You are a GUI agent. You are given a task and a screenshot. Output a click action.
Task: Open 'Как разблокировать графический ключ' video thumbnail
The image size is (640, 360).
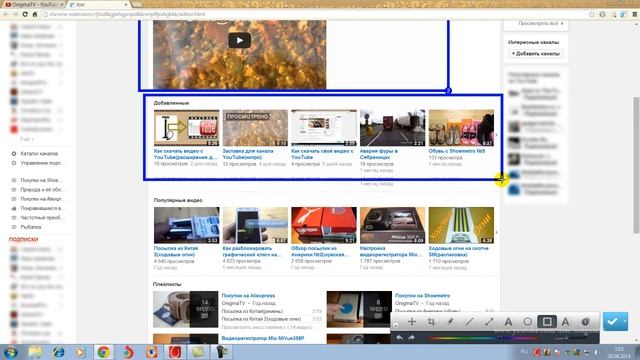coord(255,225)
